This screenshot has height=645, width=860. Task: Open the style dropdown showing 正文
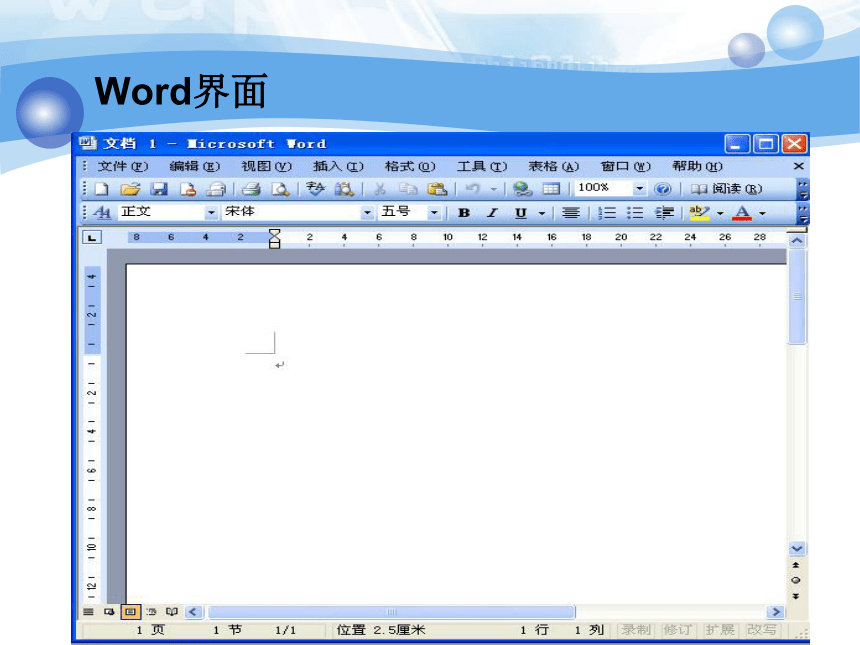[x=211, y=212]
